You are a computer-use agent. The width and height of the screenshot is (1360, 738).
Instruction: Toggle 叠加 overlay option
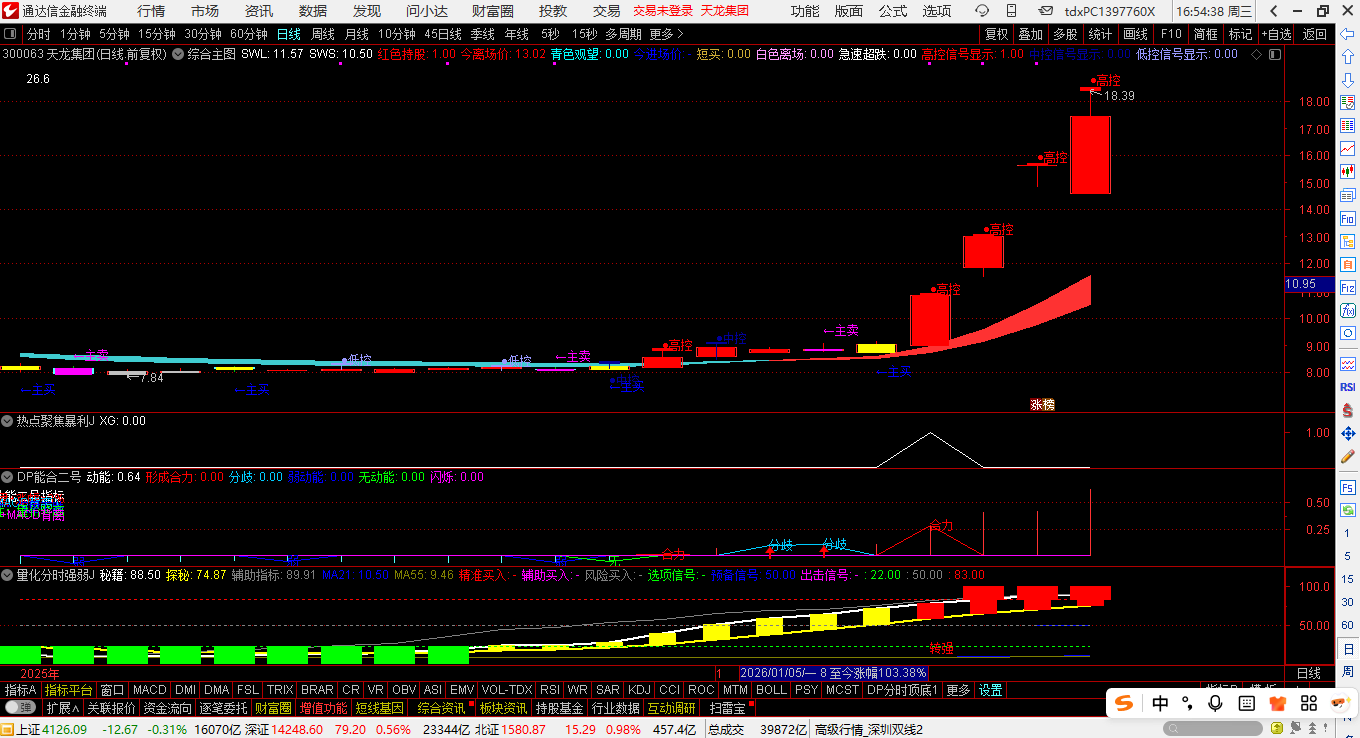[1030, 34]
